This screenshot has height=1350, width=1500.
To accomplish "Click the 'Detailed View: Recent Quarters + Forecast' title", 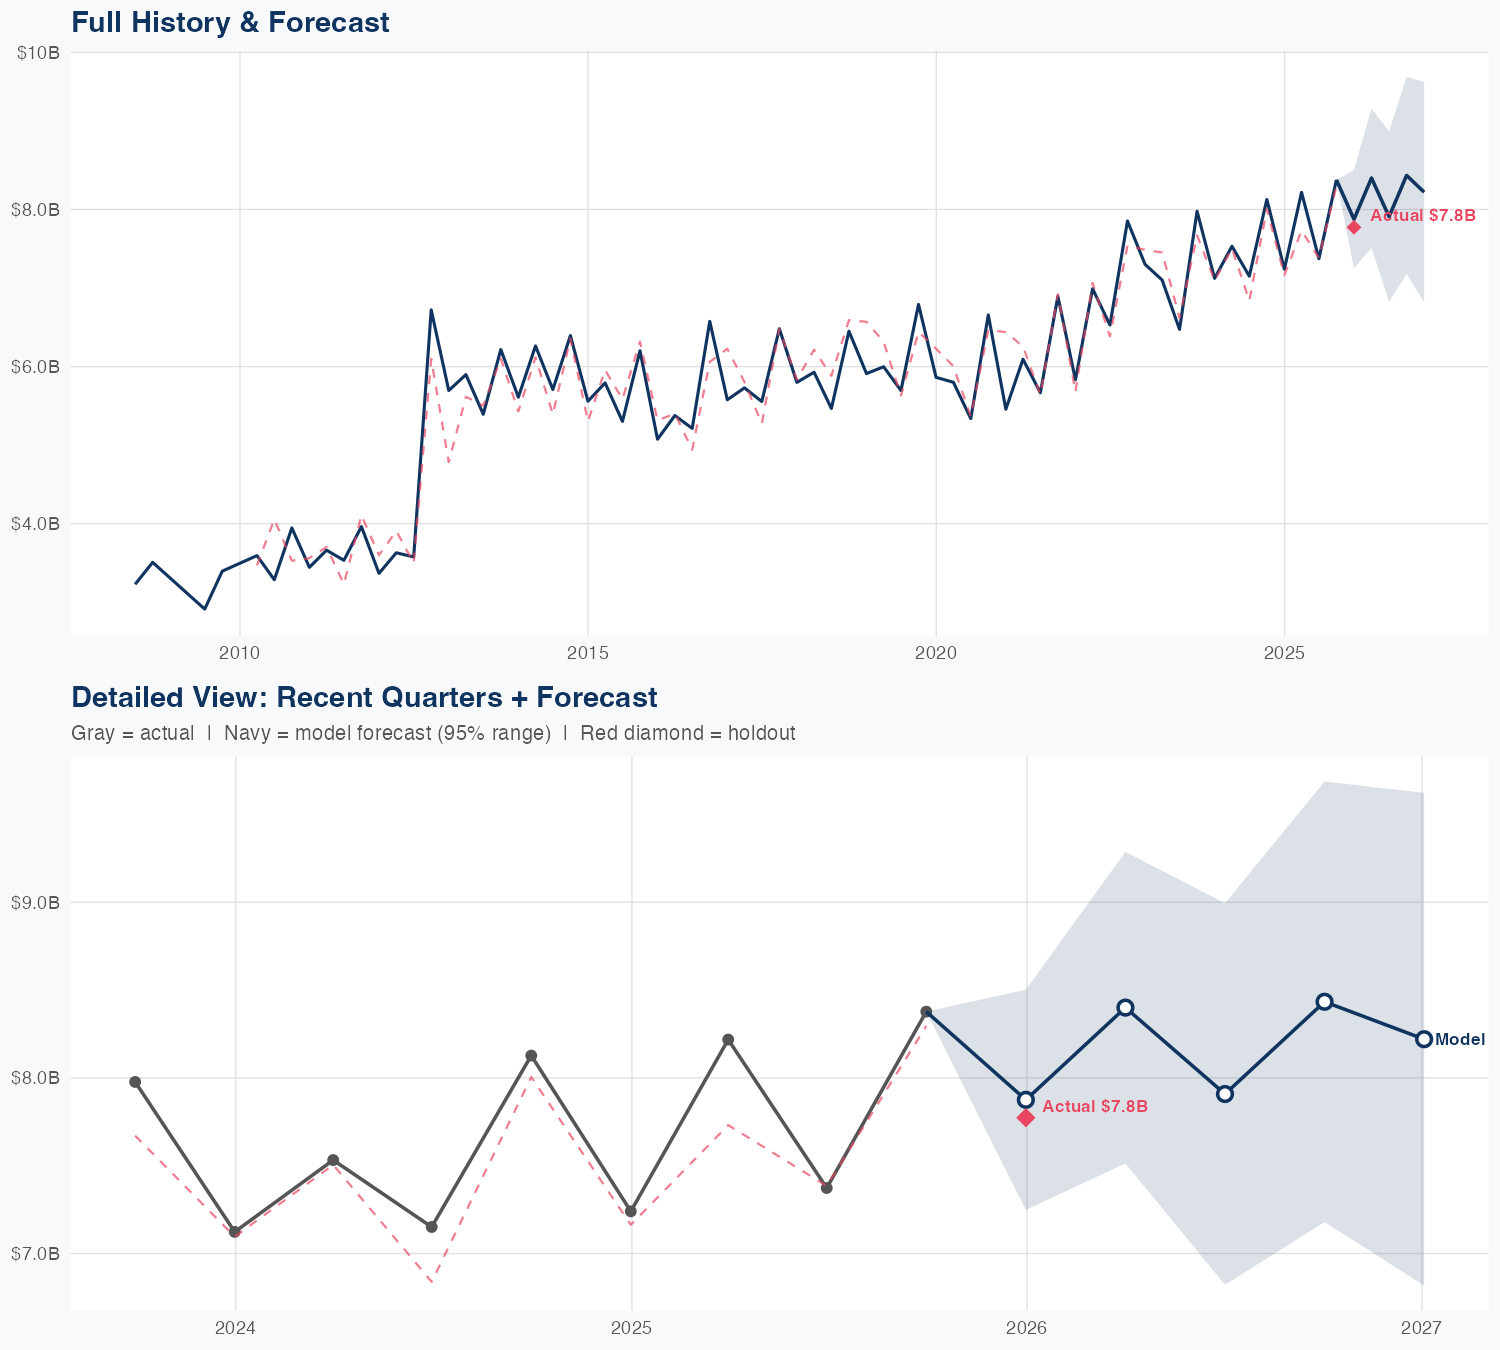I will [364, 697].
